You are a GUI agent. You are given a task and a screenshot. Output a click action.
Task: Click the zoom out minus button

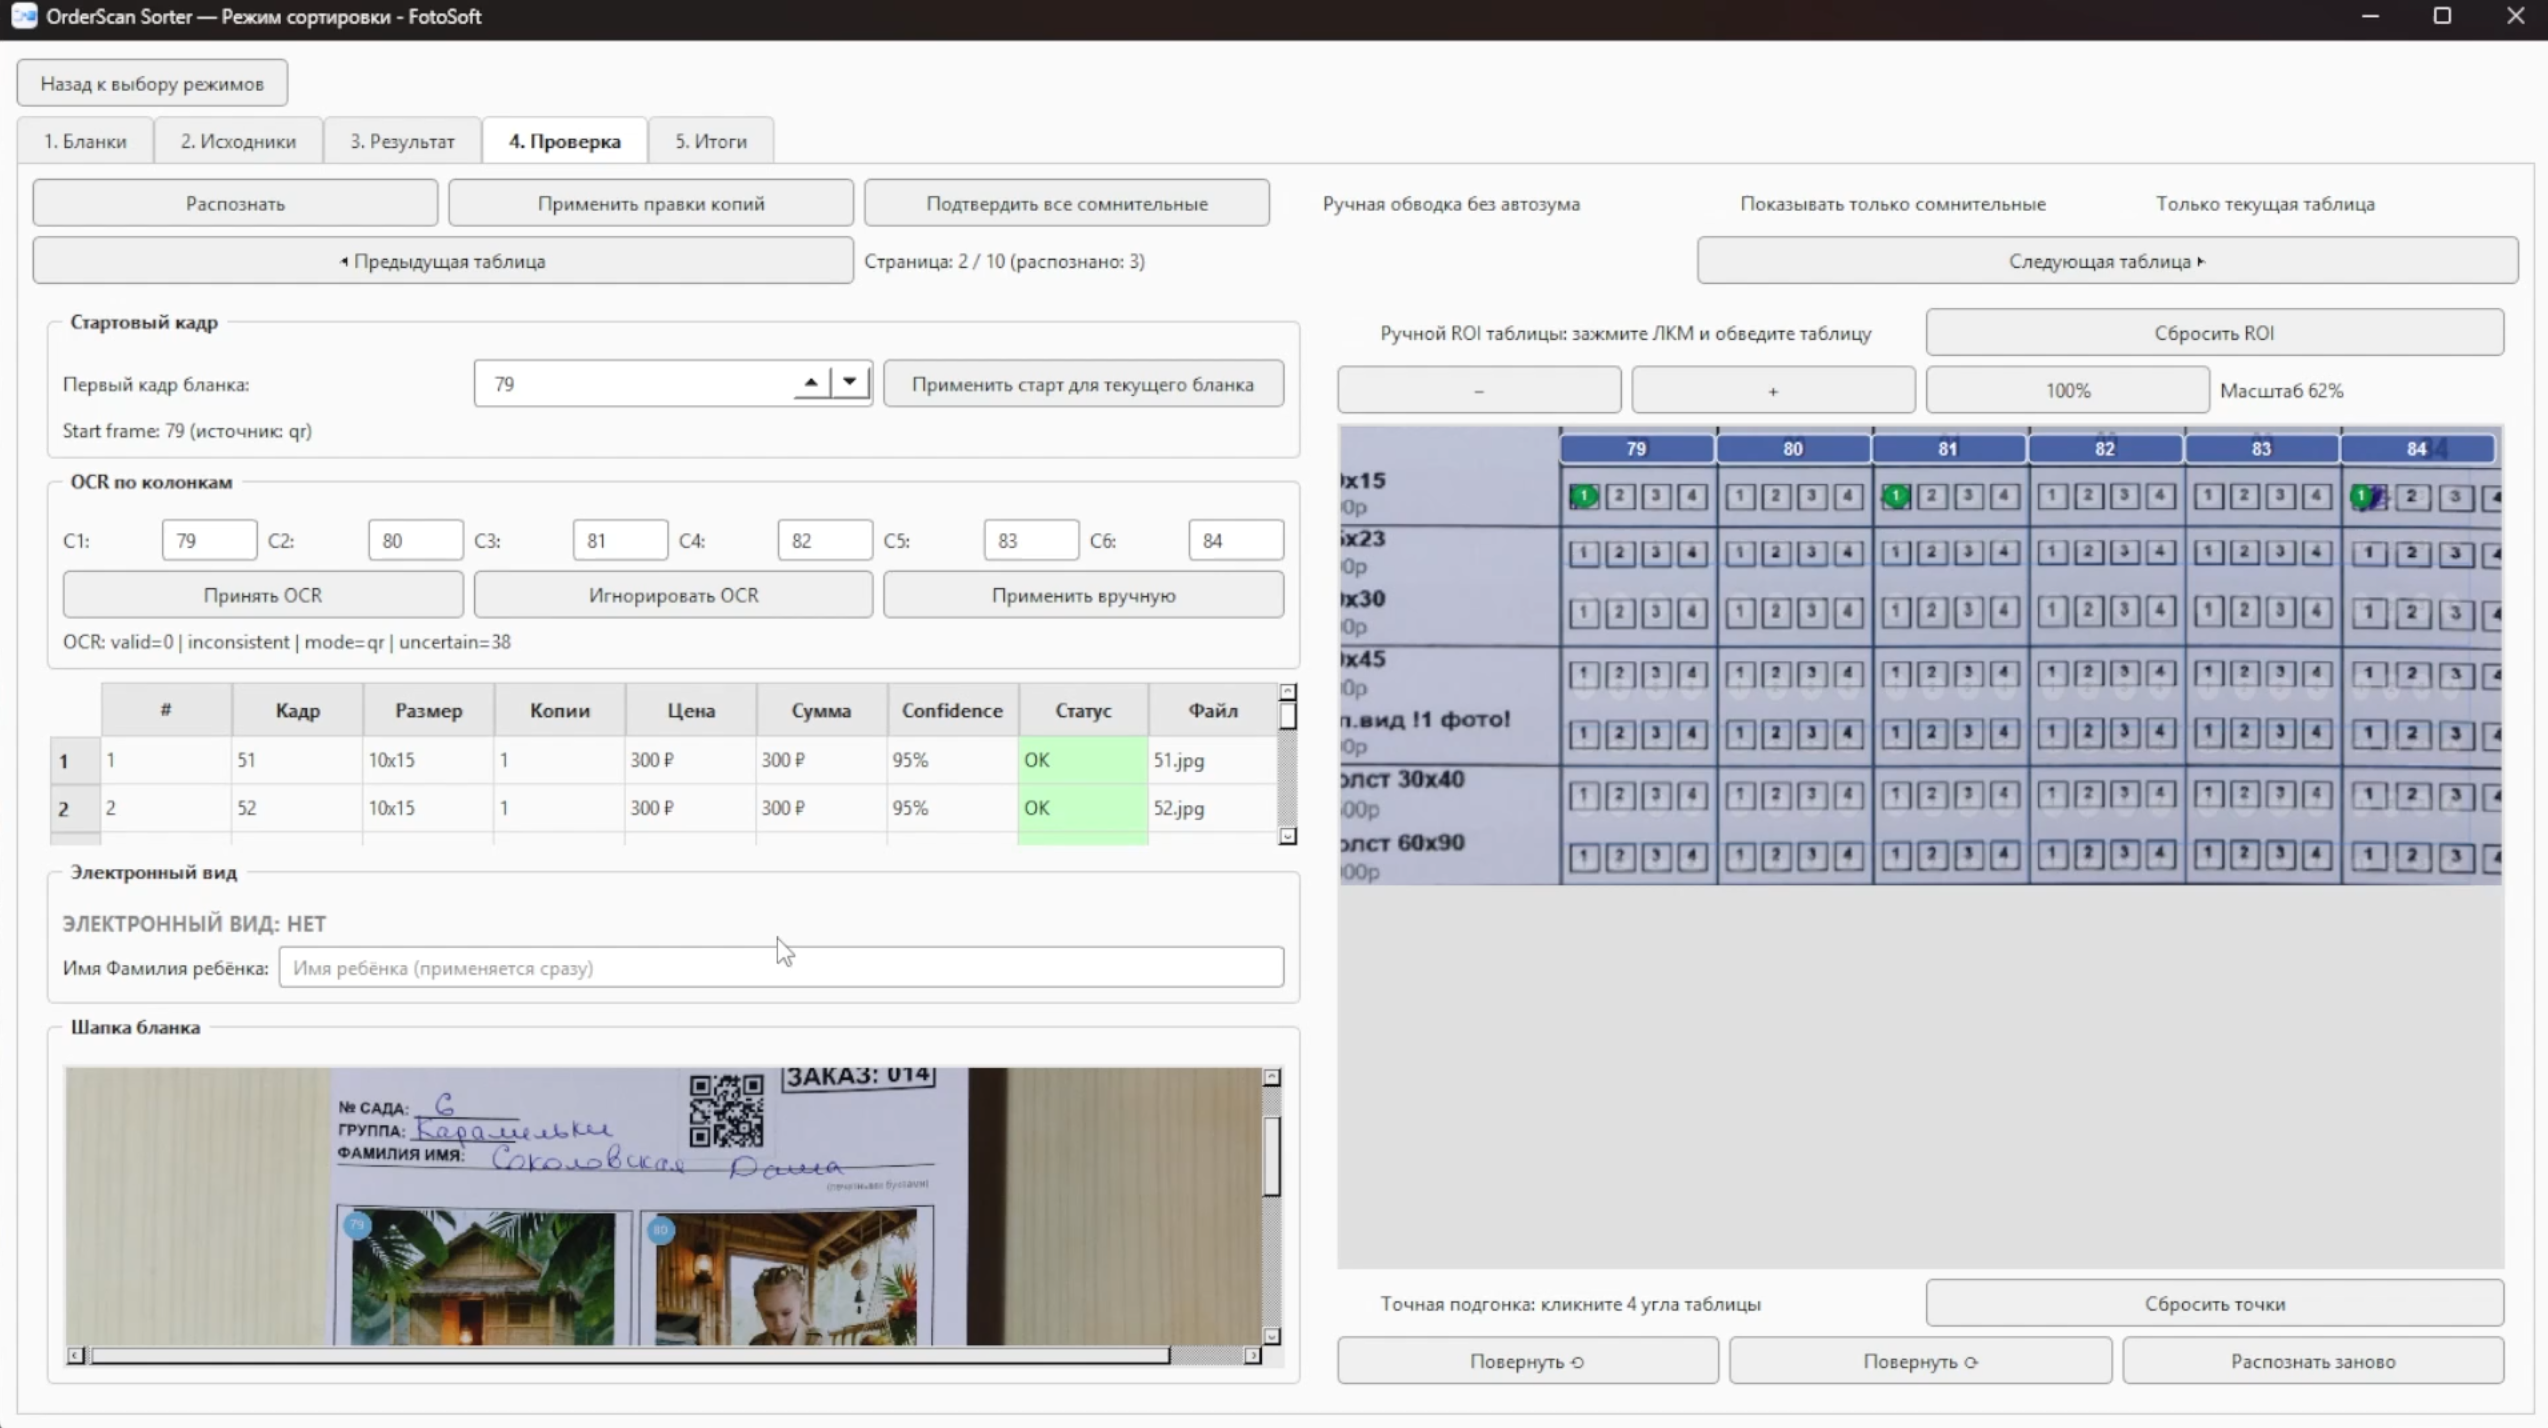pos(1478,390)
